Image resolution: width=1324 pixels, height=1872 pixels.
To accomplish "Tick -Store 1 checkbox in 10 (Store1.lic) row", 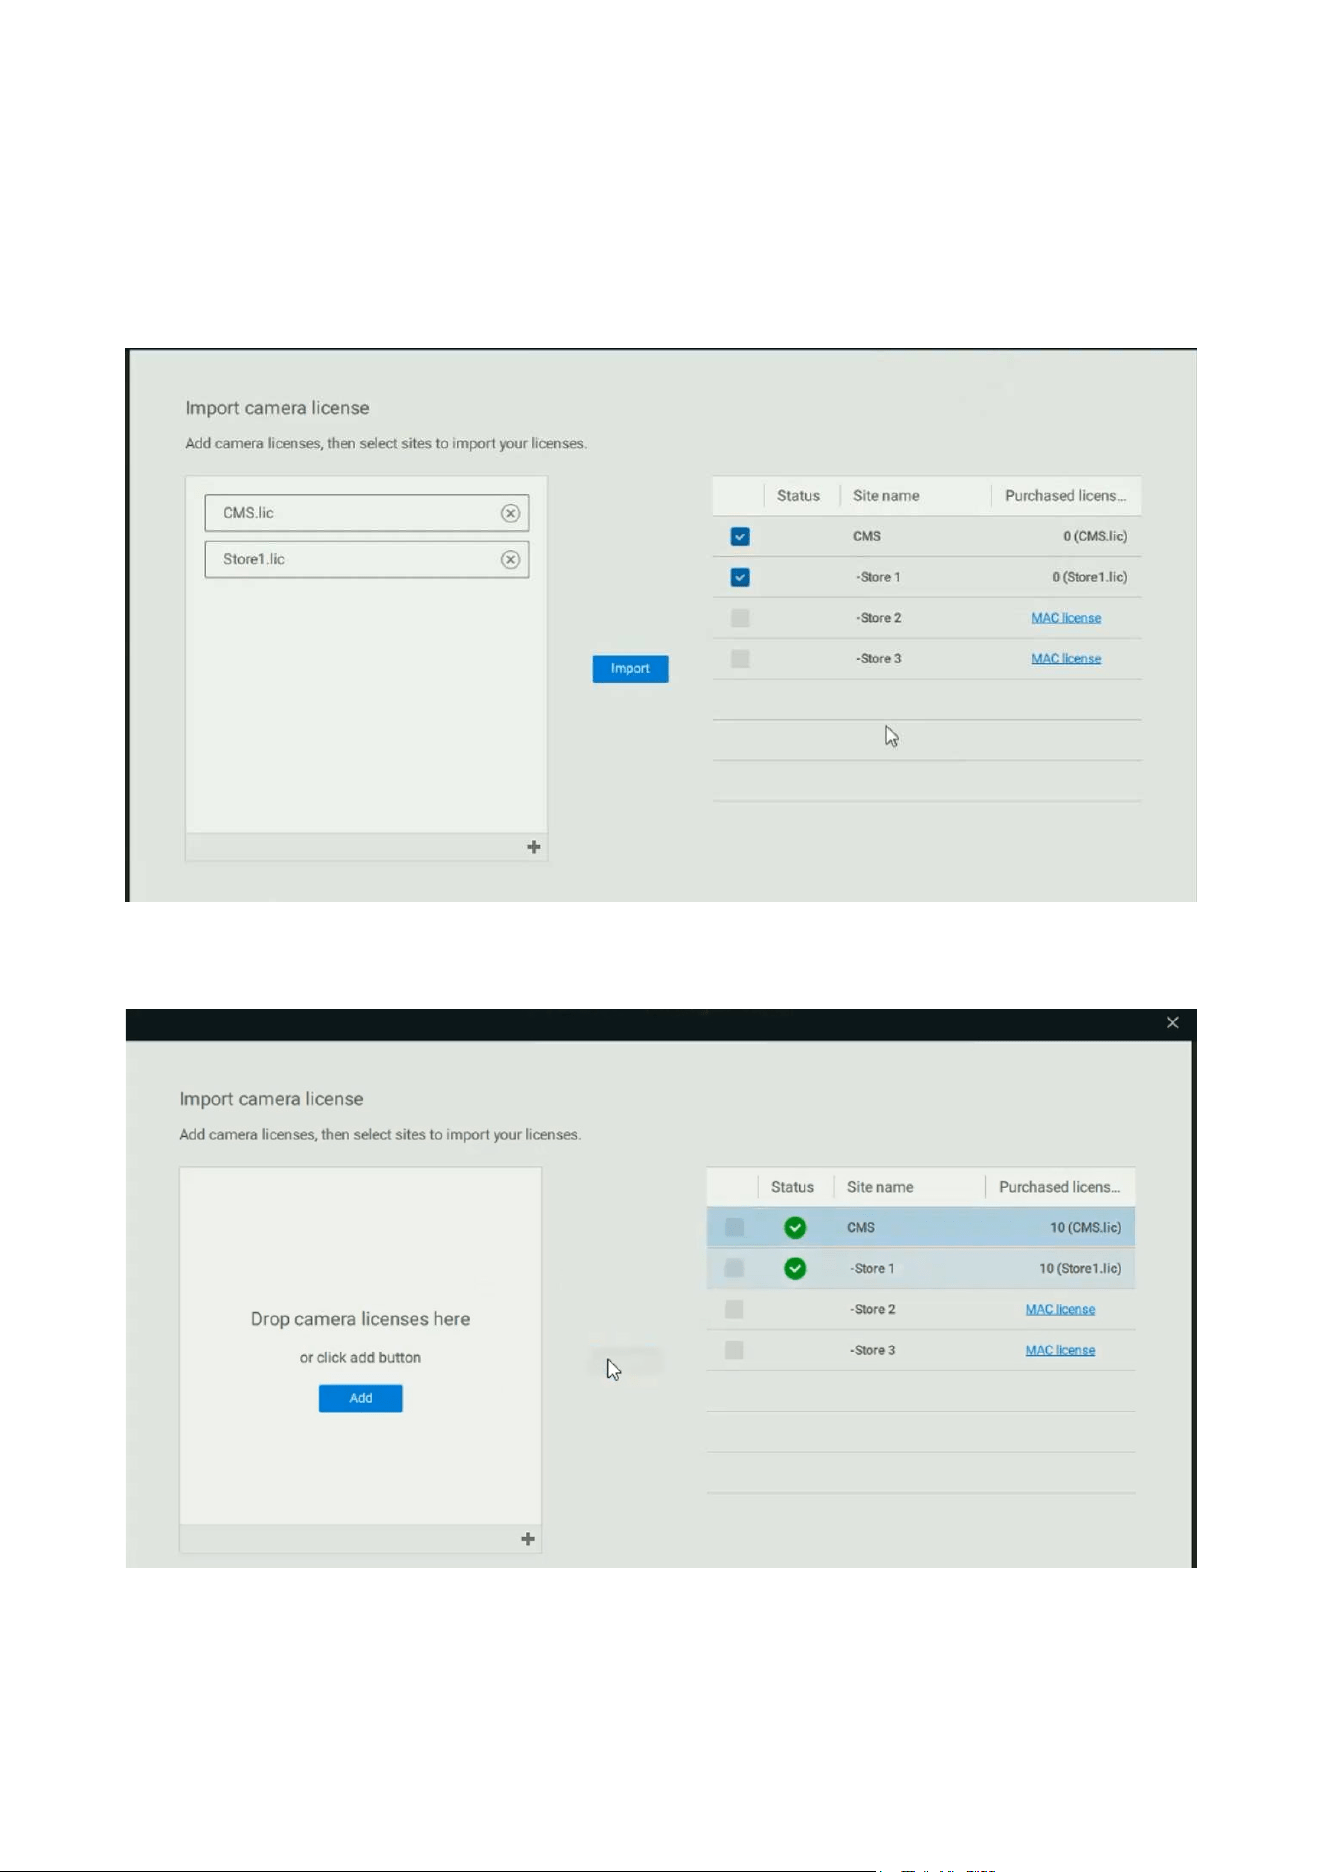I will click(x=734, y=1268).
